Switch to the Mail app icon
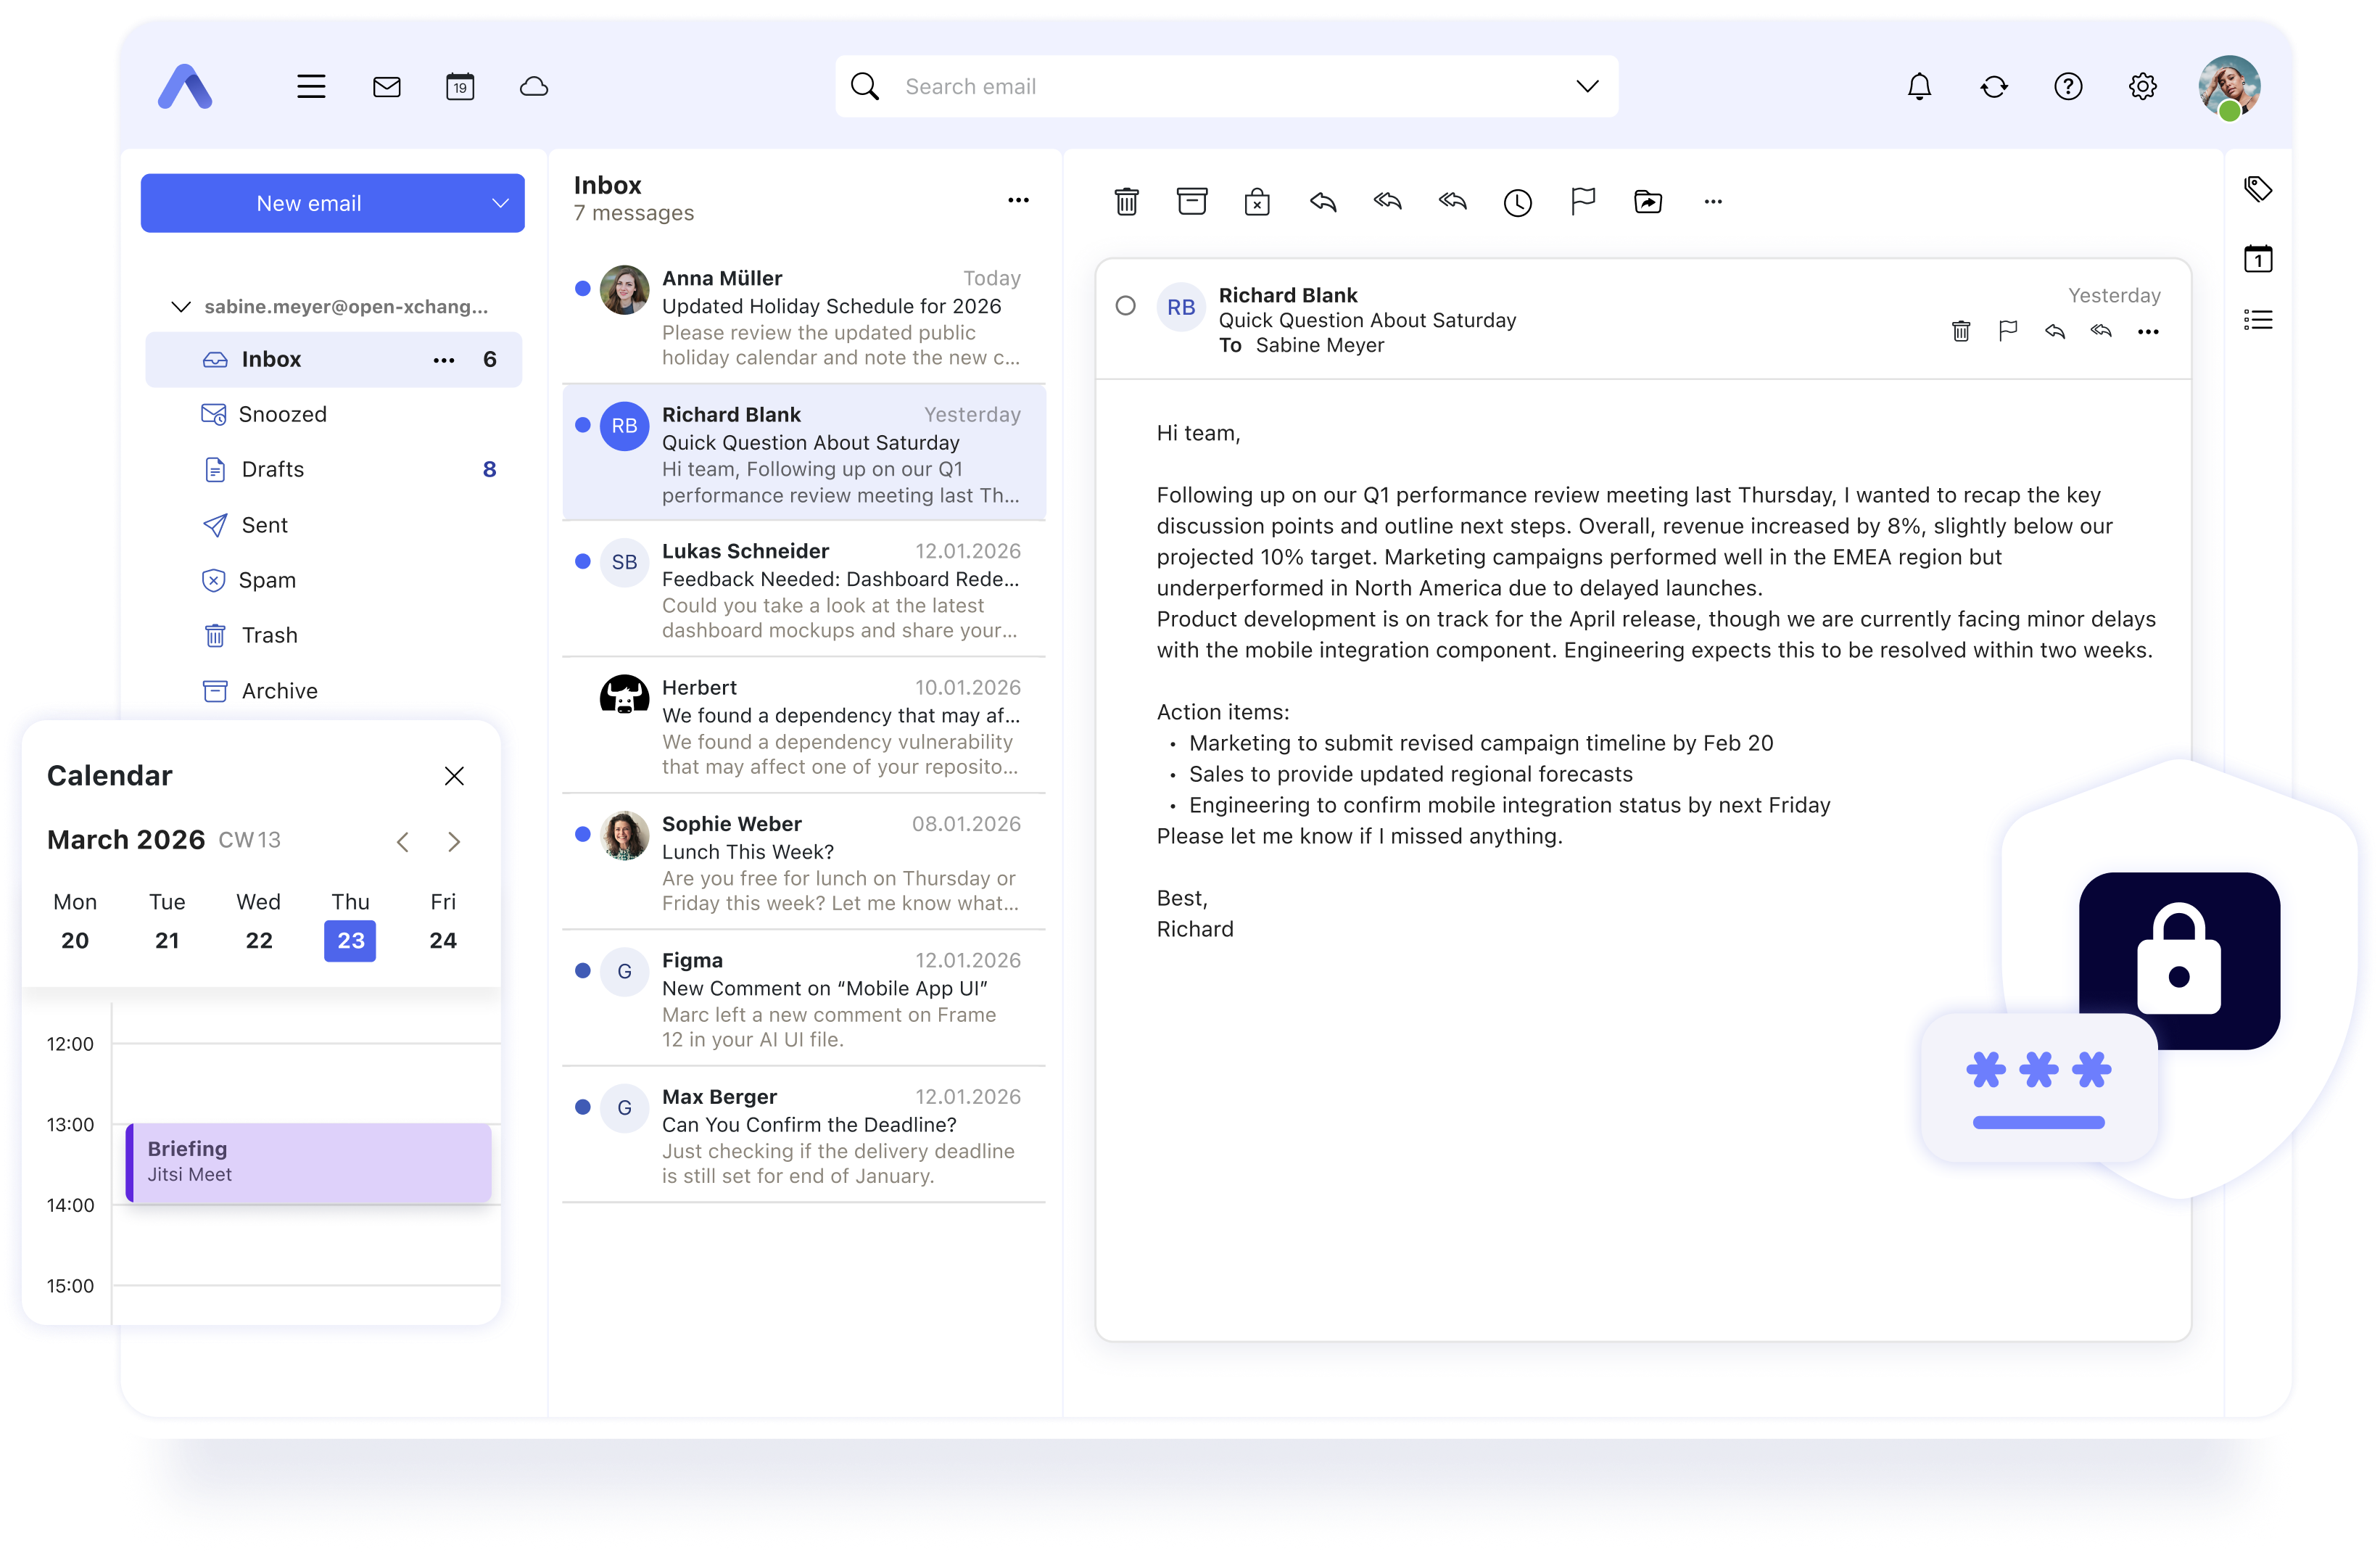Image resolution: width=2380 pixels, height=1552 pixels. [386, 87]
